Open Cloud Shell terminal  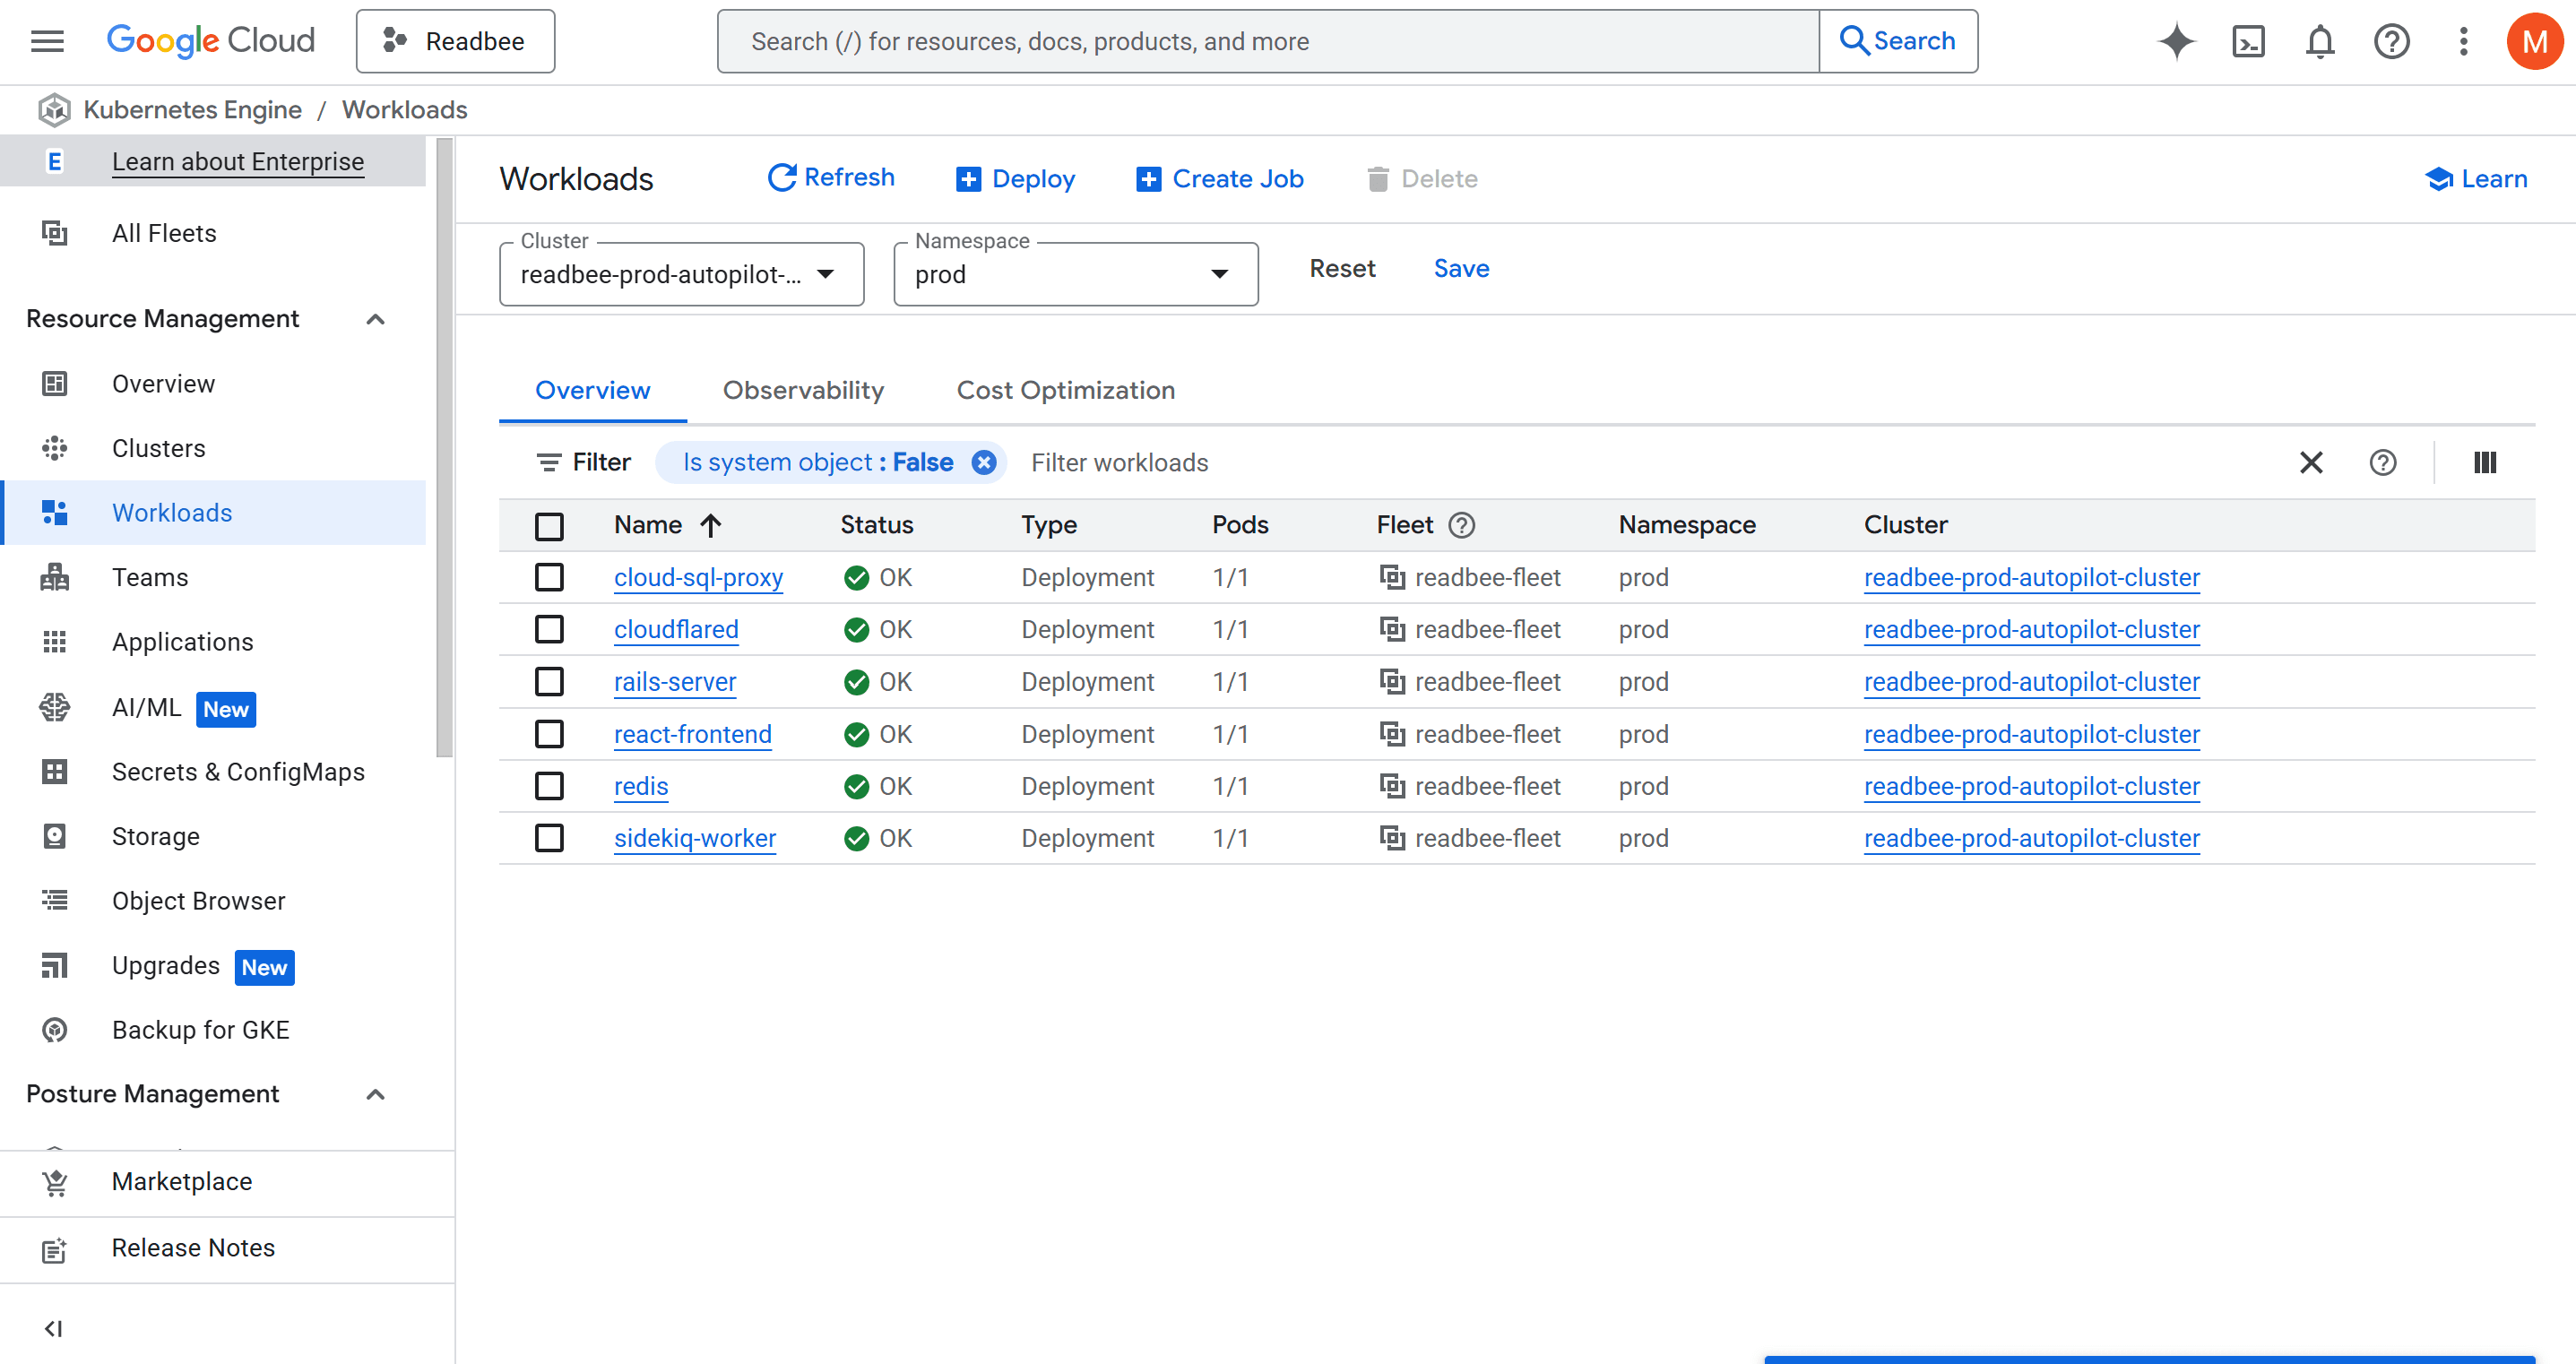tap(2248, 41)
